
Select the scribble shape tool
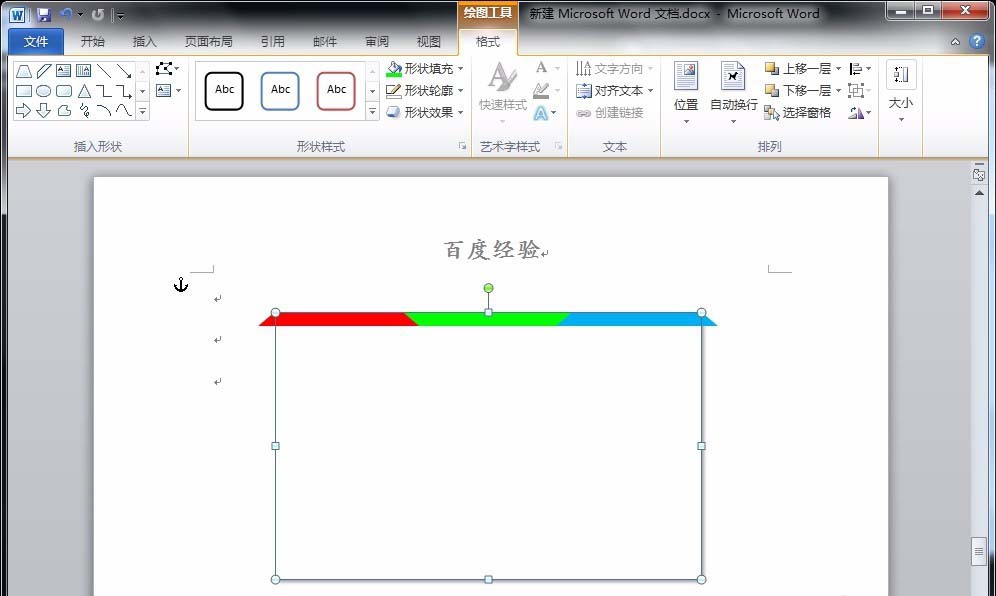click(x=83, y=111)
